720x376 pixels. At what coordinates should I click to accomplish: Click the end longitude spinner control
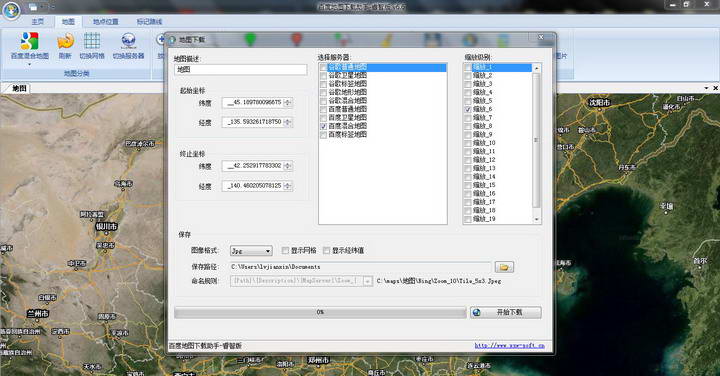(x=288, y=186)
